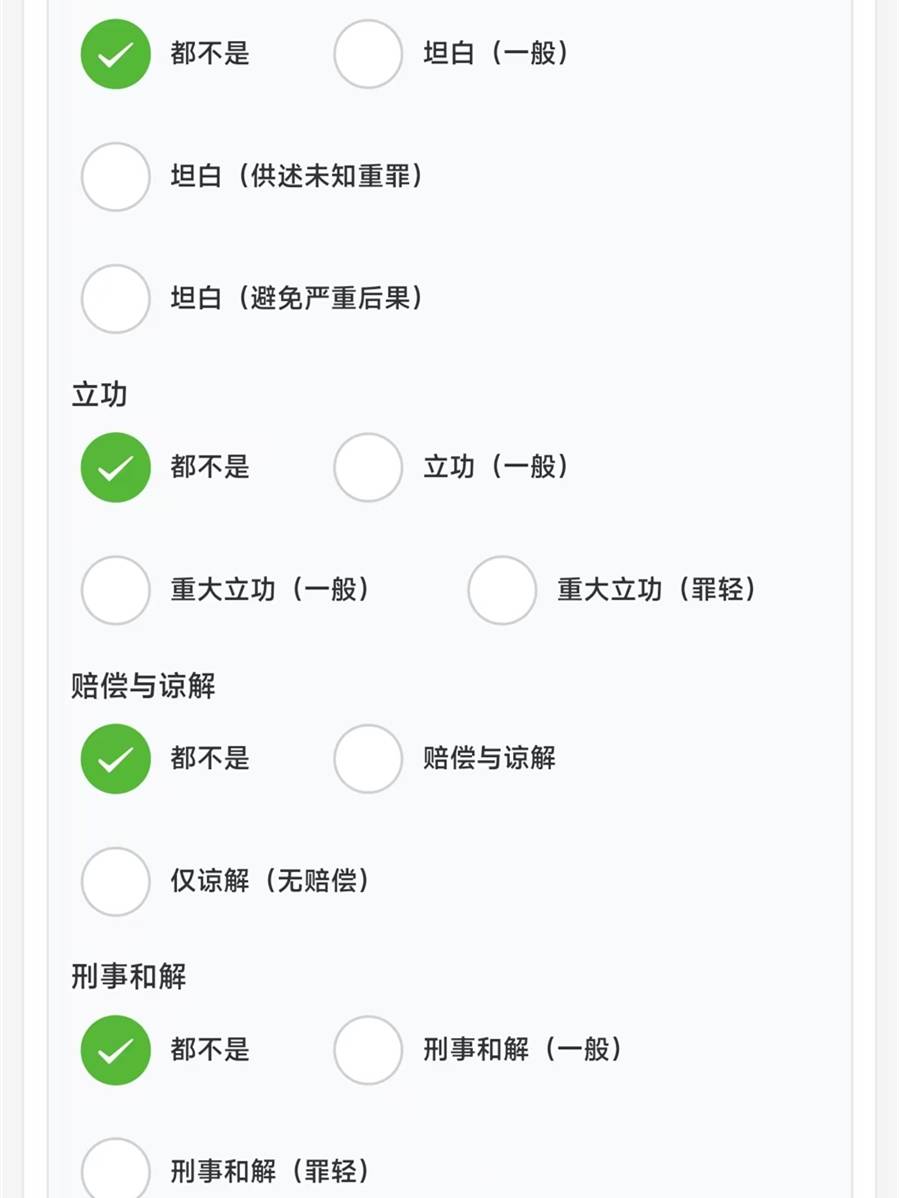Click the 立功 section heading
This screenshot has width=899, height=1198.
99,395
